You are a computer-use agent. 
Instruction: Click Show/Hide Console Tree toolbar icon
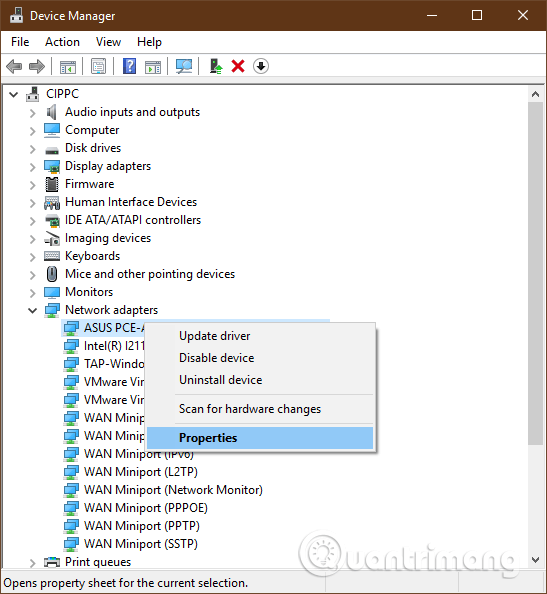(x=68, y=67)
